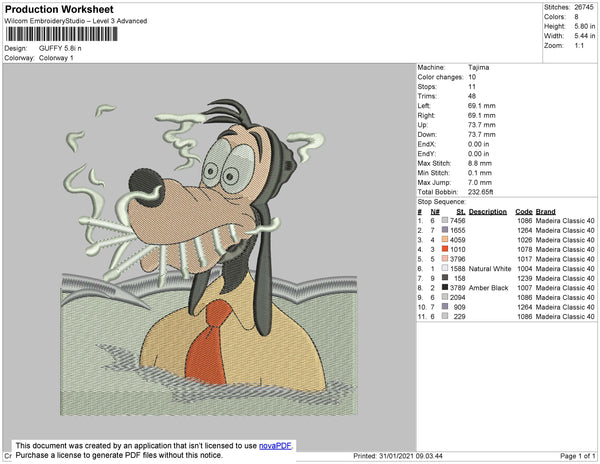This screenshot has width=600, height=464.
Task: Click the Code column header
Action: point(524,212)
